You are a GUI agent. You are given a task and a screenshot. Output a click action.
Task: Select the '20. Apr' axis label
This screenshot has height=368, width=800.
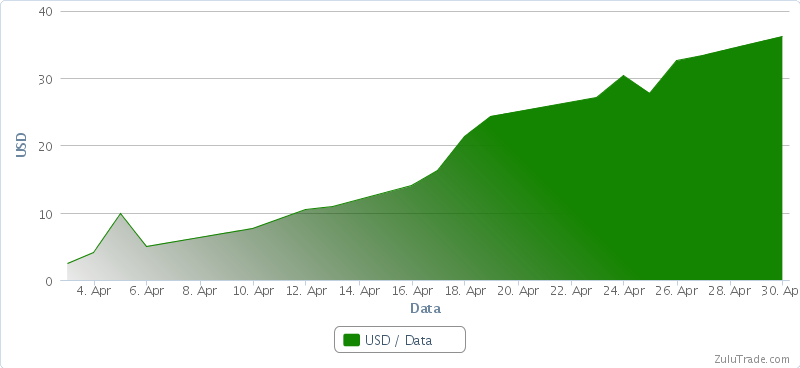pos(518,291)
